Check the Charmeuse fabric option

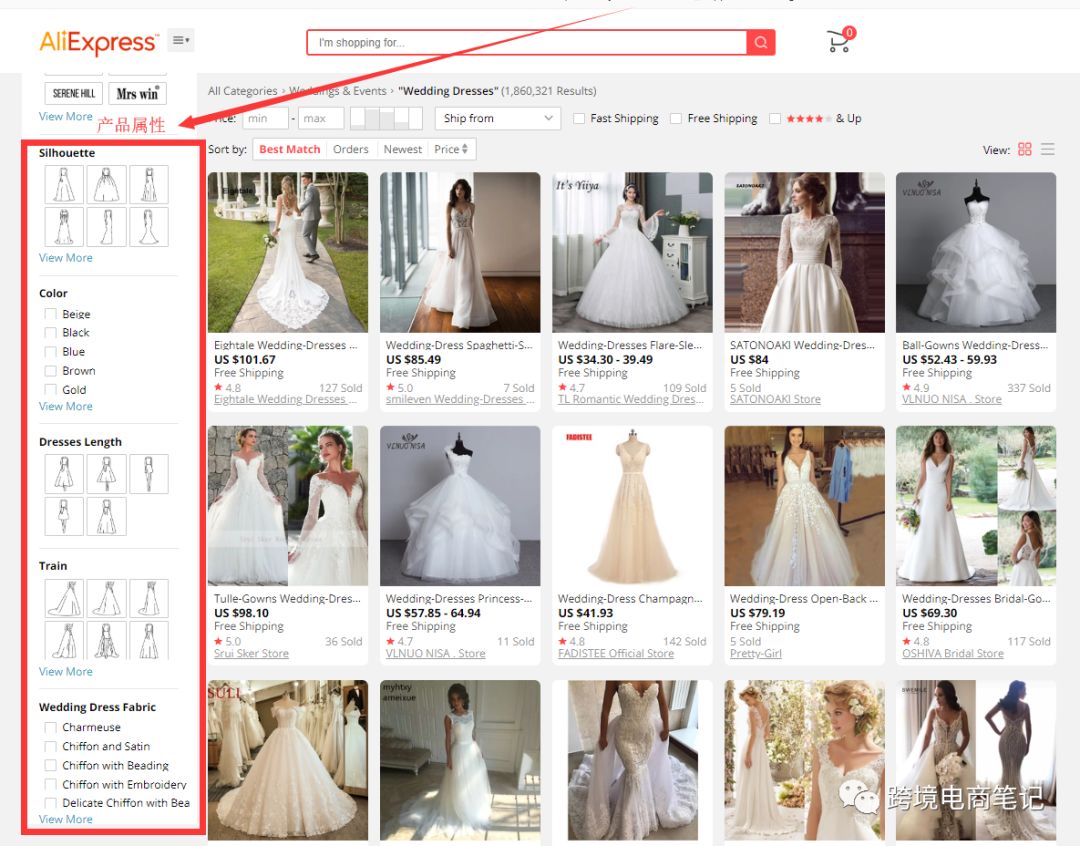[50, 728]
